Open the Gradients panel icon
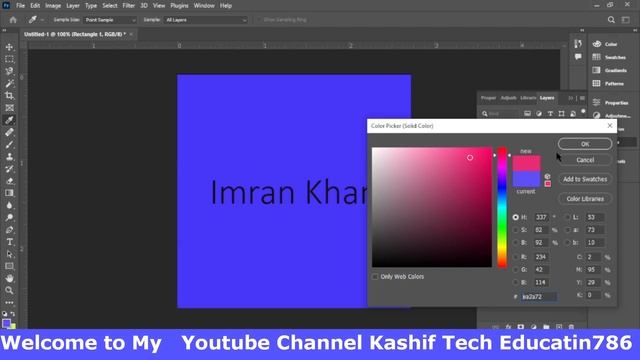 (597, 70)
